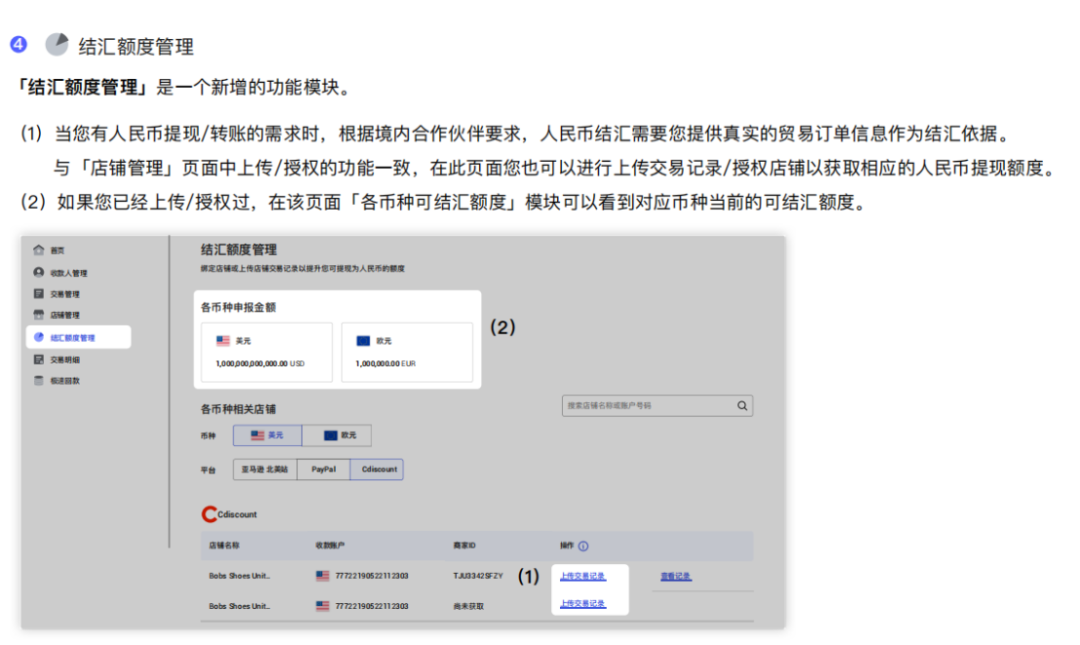
Task: Switch currency filter back to 美元
Action: coord(270,435)
